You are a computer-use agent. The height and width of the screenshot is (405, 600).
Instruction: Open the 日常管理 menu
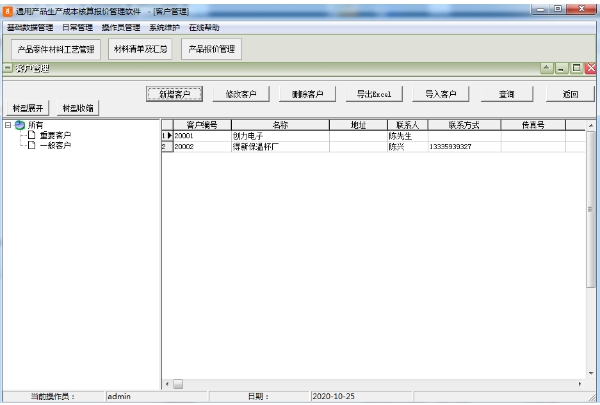point(77,28)
